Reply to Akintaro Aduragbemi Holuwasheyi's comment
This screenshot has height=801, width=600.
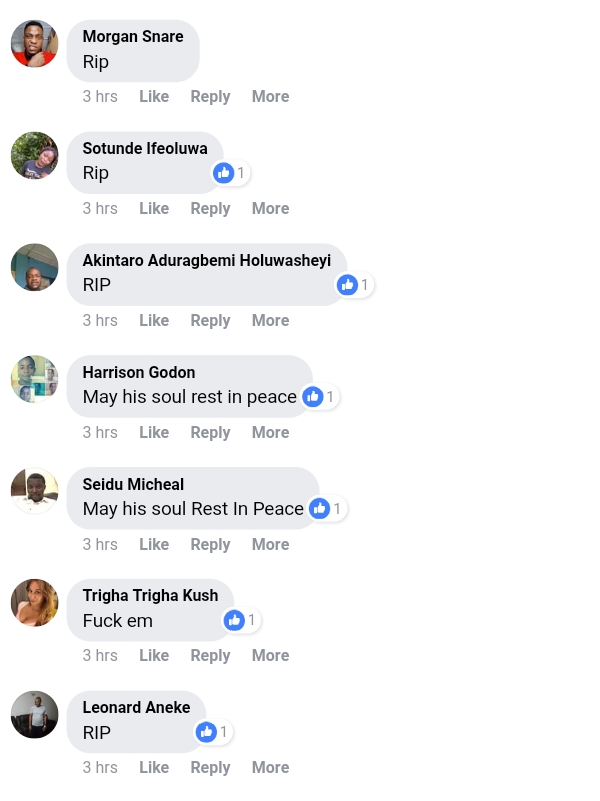(x=210, y=321)
